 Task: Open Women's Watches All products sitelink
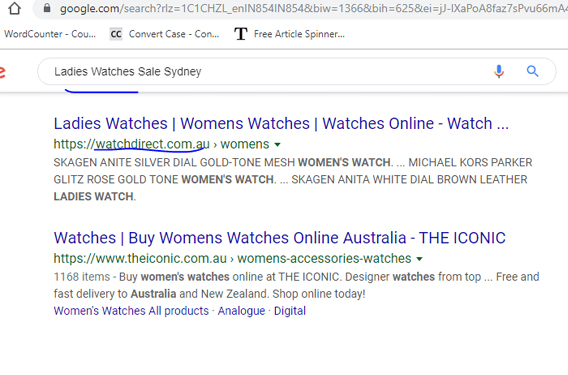[x=131, y=311]
